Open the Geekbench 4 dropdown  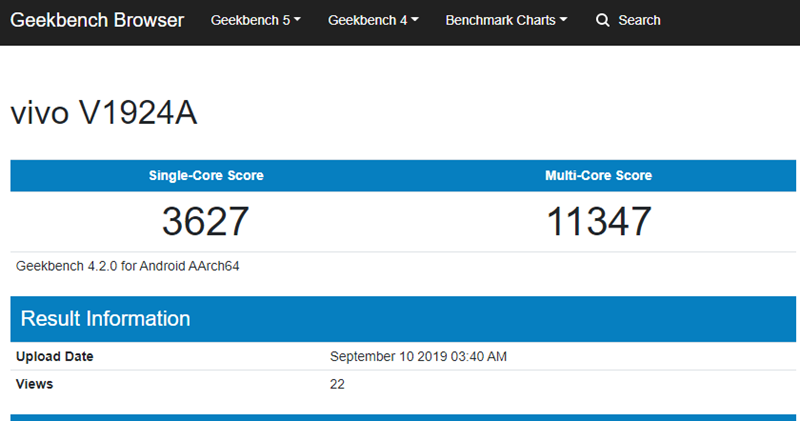[x=372, y=20]
